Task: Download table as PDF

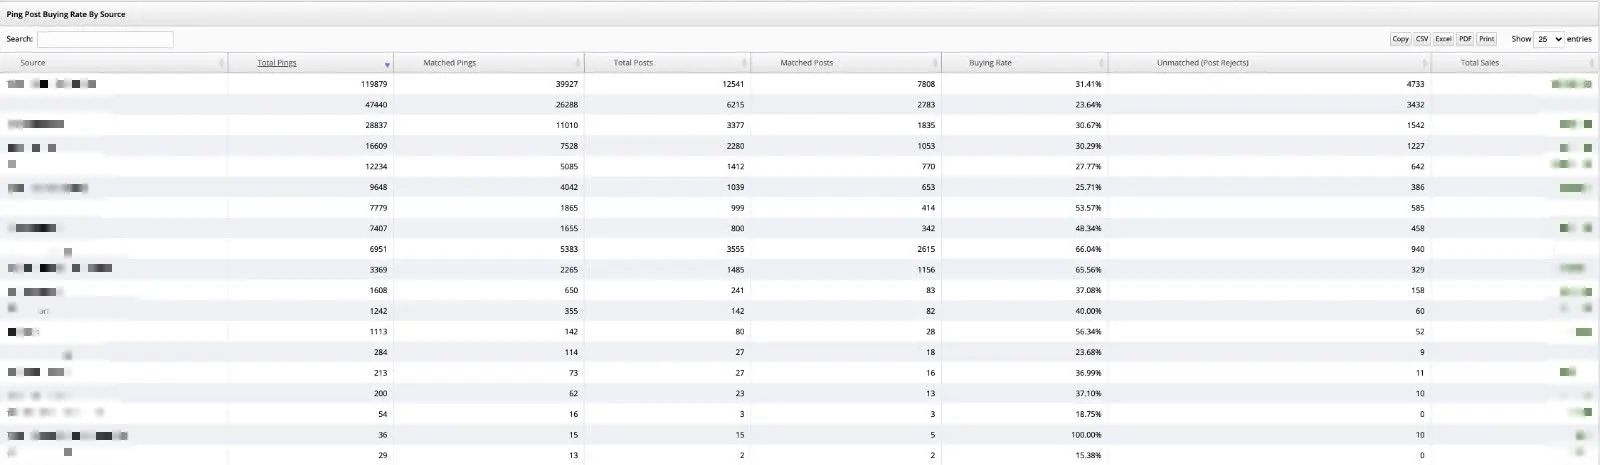Action: (x=1465, y=39)
